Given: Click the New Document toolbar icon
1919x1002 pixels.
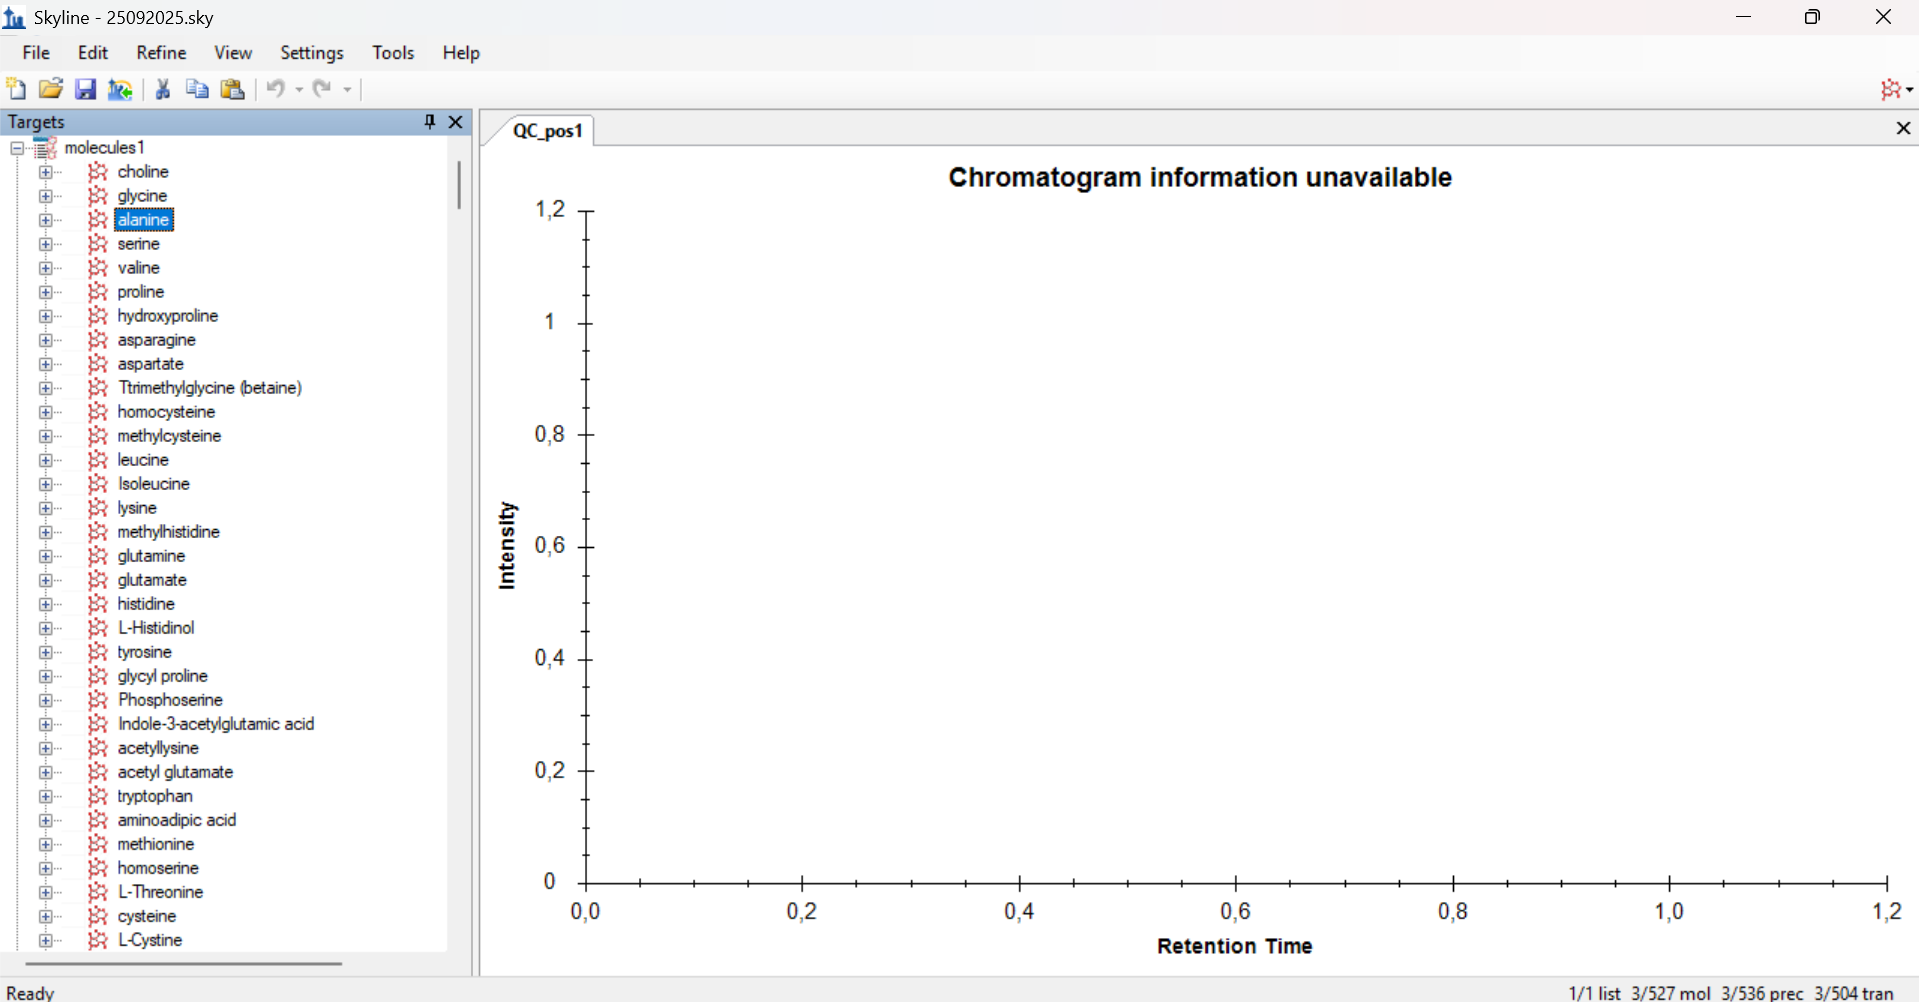Looking at the screenshot, I should (16, 89).
